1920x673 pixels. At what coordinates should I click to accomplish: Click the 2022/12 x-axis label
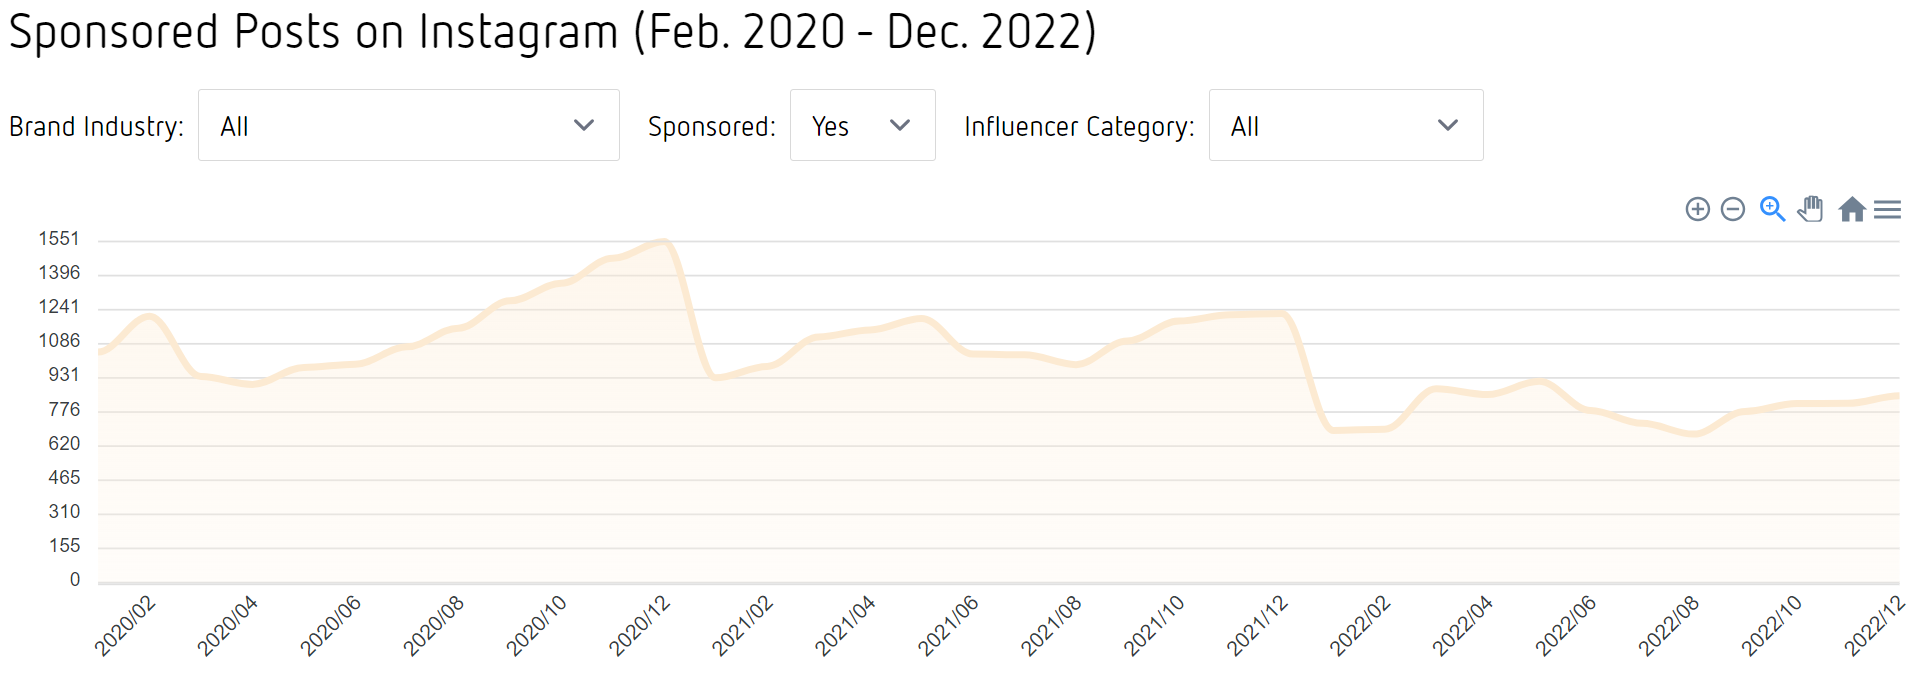1875,626
